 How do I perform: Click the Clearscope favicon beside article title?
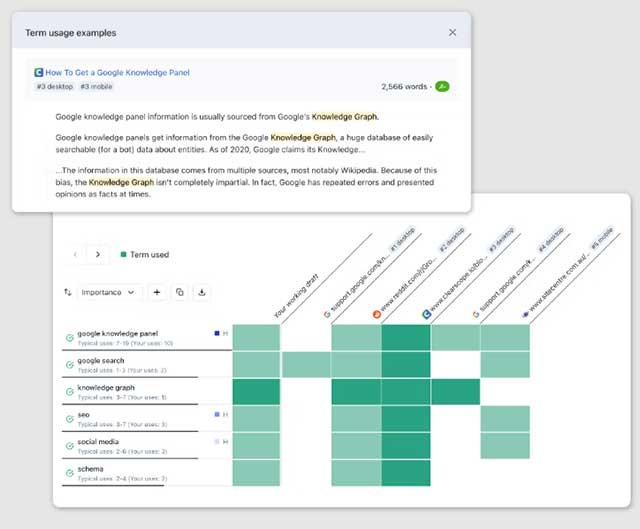pyautogui.click(x=38, y=73)
